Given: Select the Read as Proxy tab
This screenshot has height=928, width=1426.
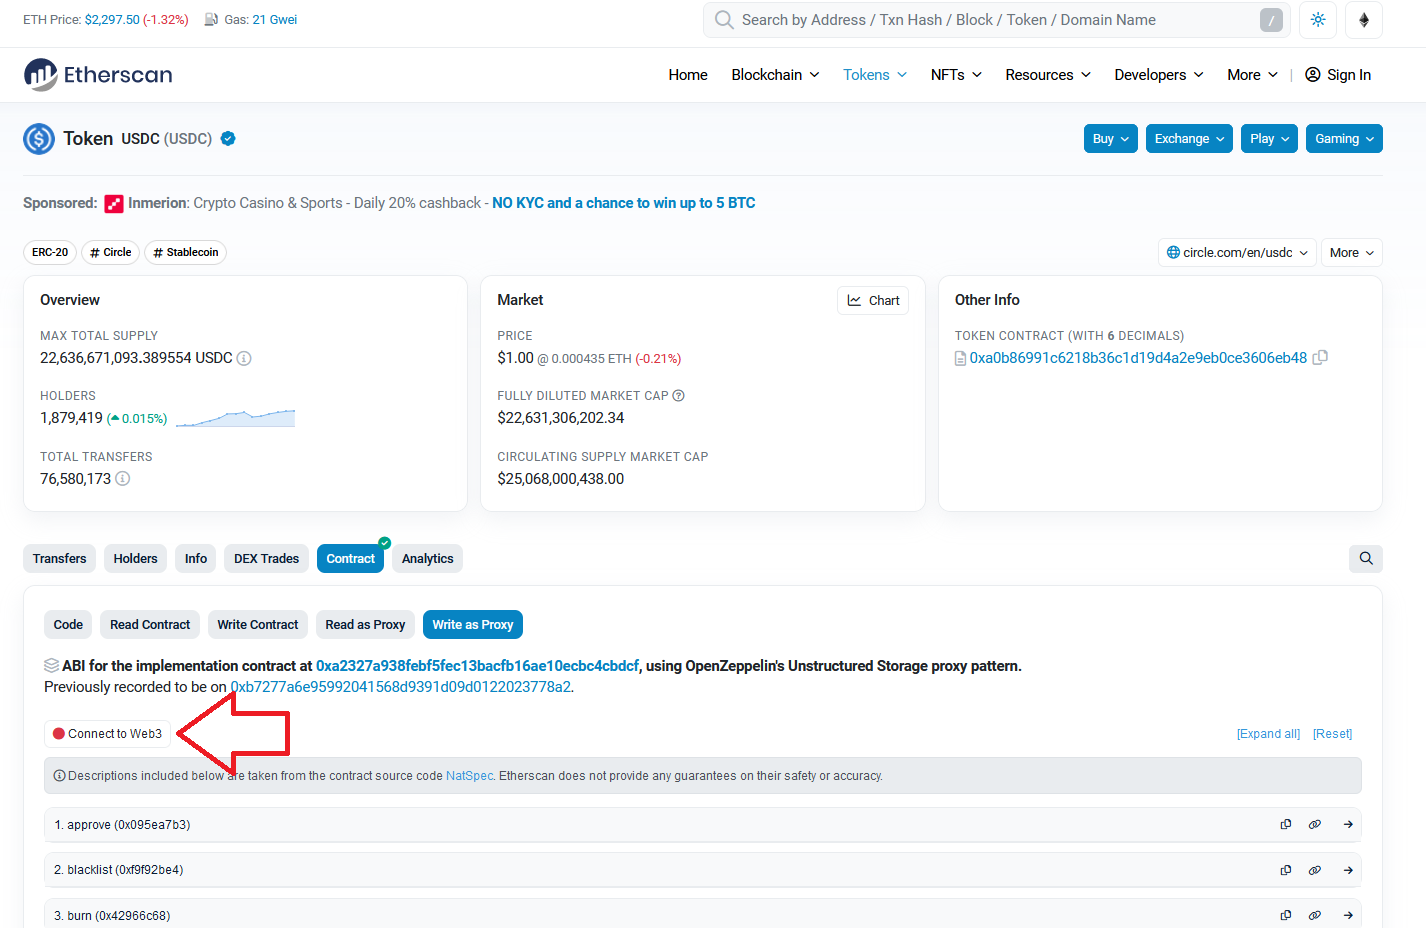Looking at the screenshot, I should click(365, 625).
